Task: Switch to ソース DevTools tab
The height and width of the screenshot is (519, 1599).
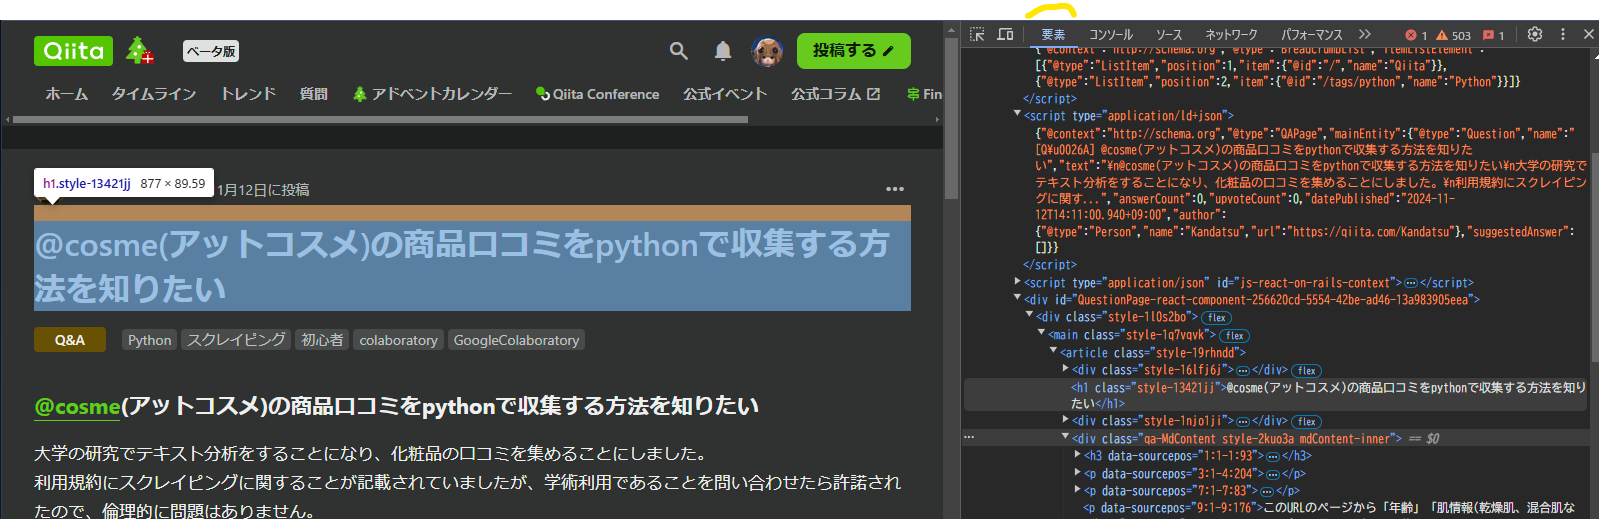Action: coord(1169,34)
